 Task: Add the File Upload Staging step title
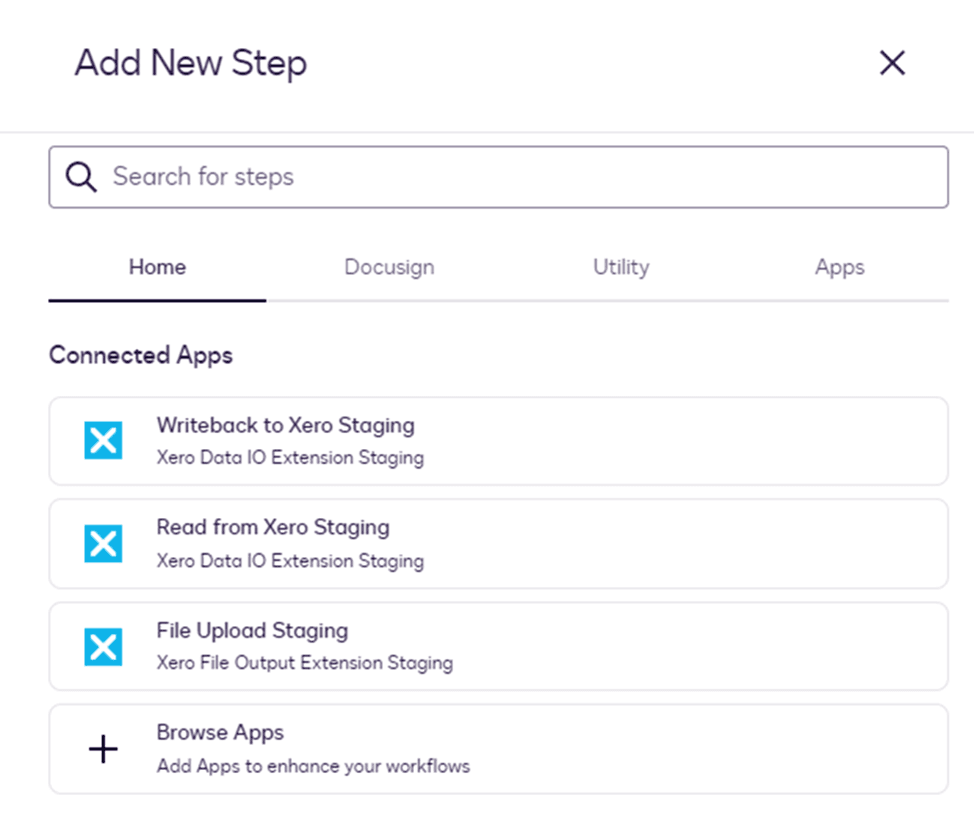pos(252,631)
